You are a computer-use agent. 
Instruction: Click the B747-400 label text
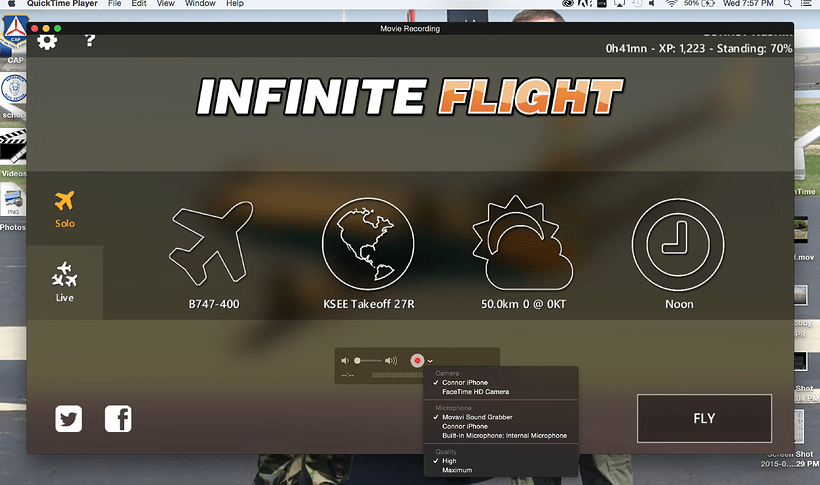click(x=214, y=304)
